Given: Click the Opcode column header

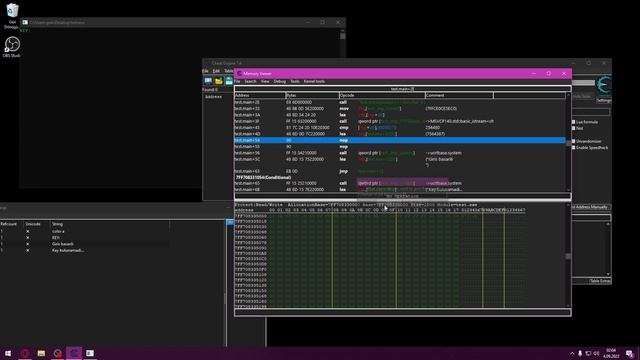Looking at the screenshot, I should 382,96.
